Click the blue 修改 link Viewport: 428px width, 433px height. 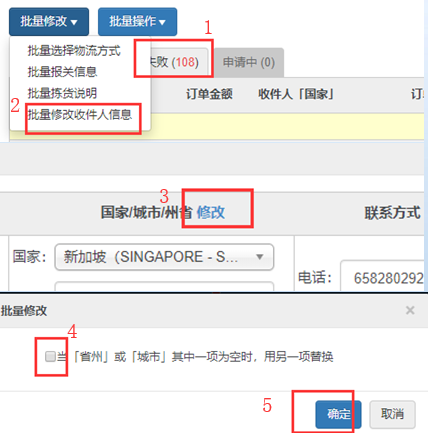point(211,212)
